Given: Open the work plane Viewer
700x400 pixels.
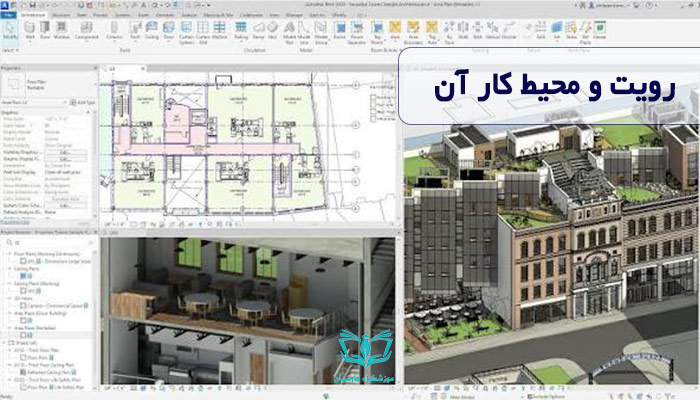Looking at the screenshot, I should click(x=600, y=30).
